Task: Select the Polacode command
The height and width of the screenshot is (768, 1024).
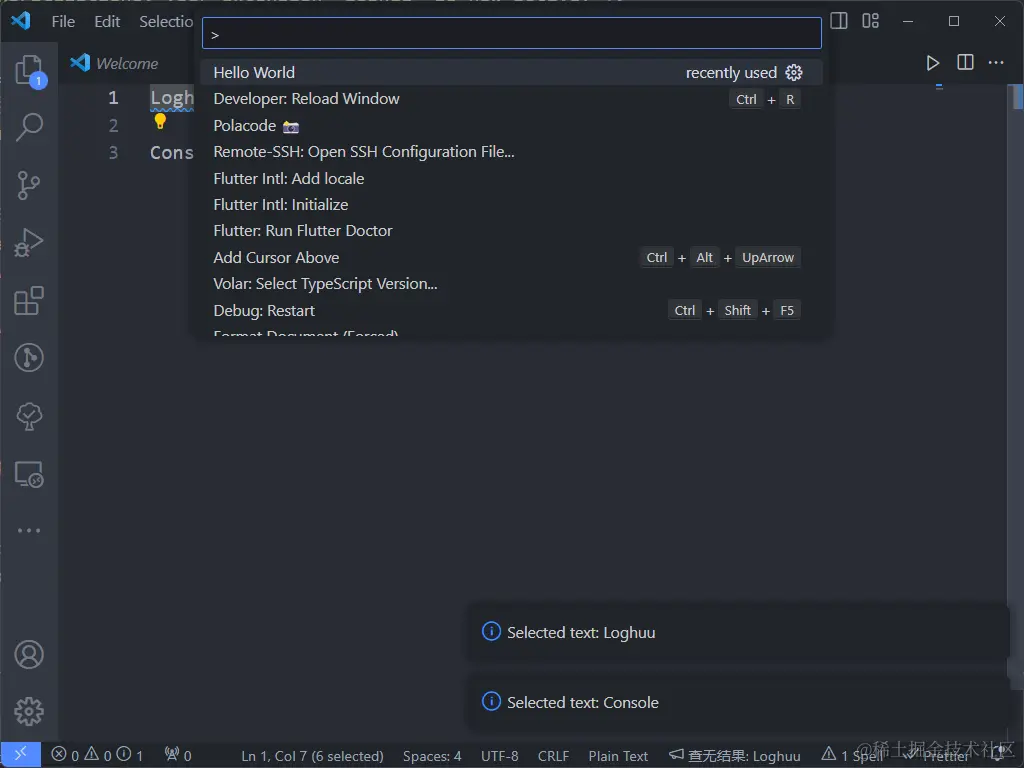Action: pos(511,125)
